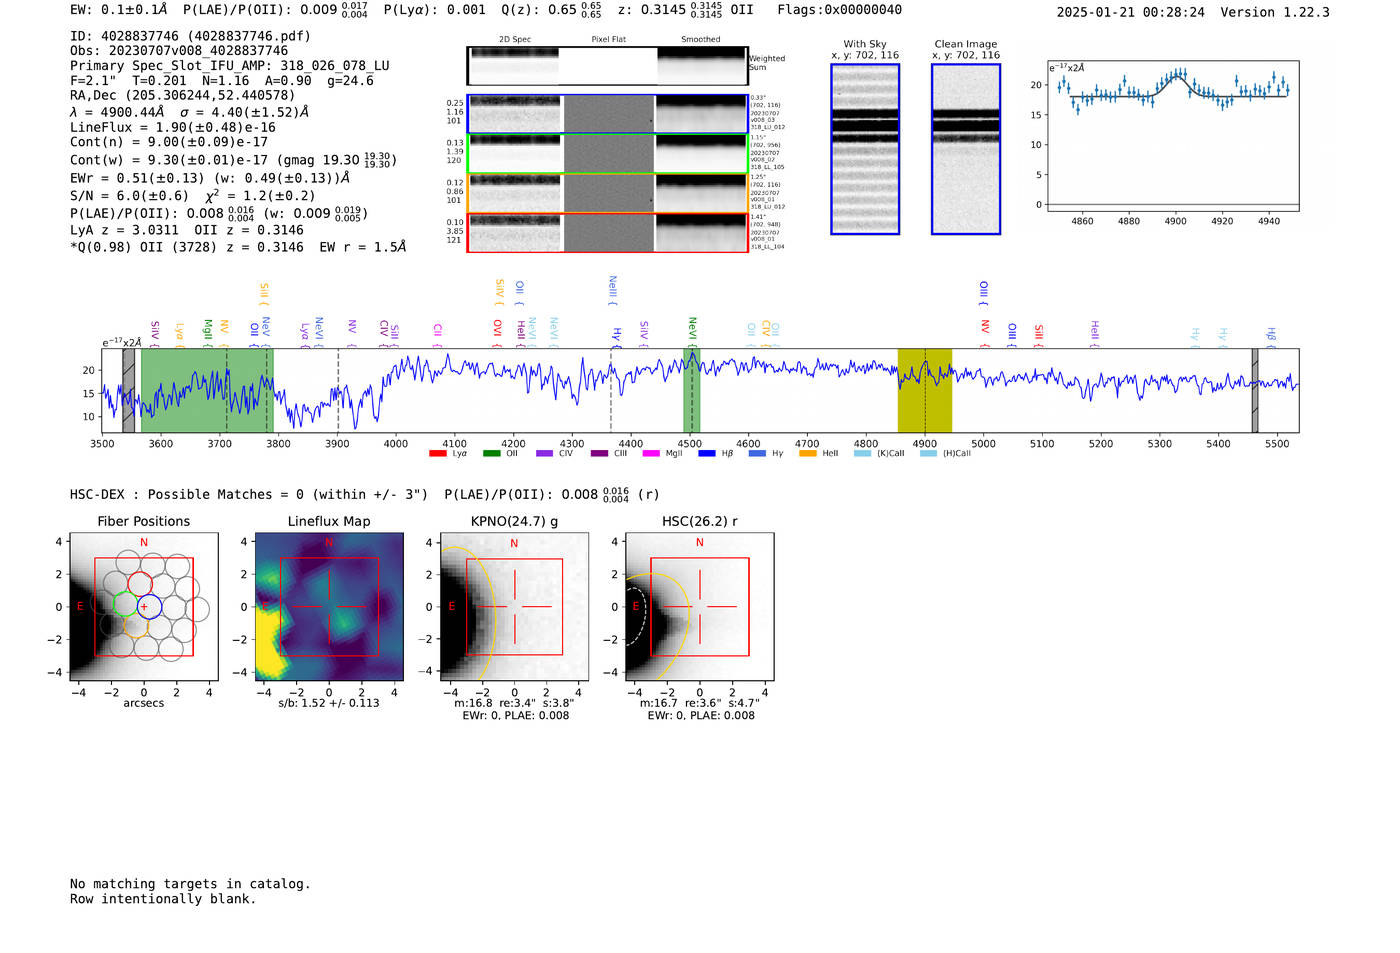Click the 2D Spec column header
Viewport: 1400px width, 953px height.
tap(515, 40)
